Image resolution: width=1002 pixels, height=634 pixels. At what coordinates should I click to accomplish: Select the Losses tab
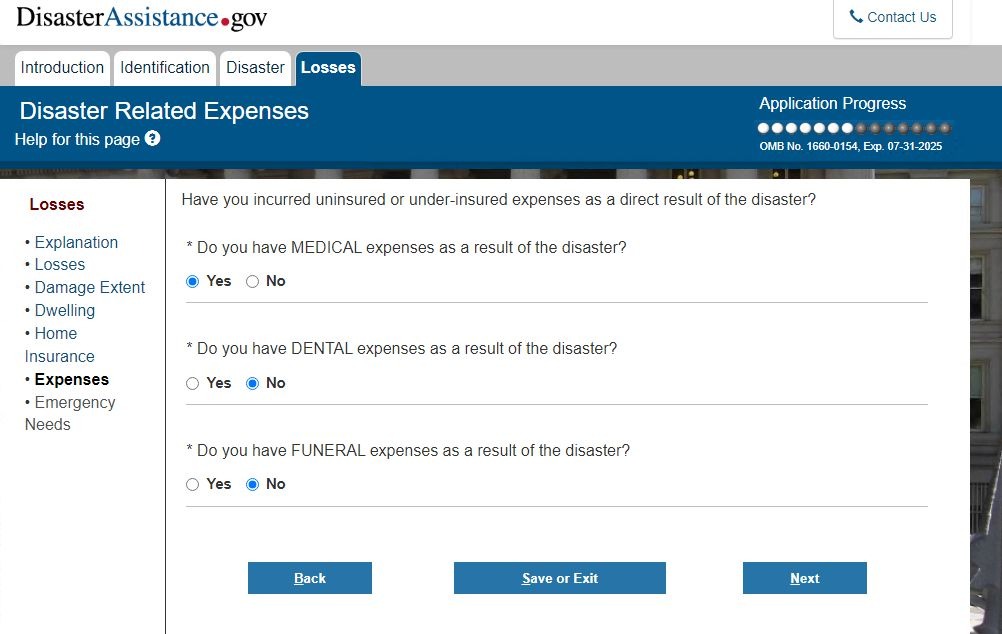coord(328,68)
